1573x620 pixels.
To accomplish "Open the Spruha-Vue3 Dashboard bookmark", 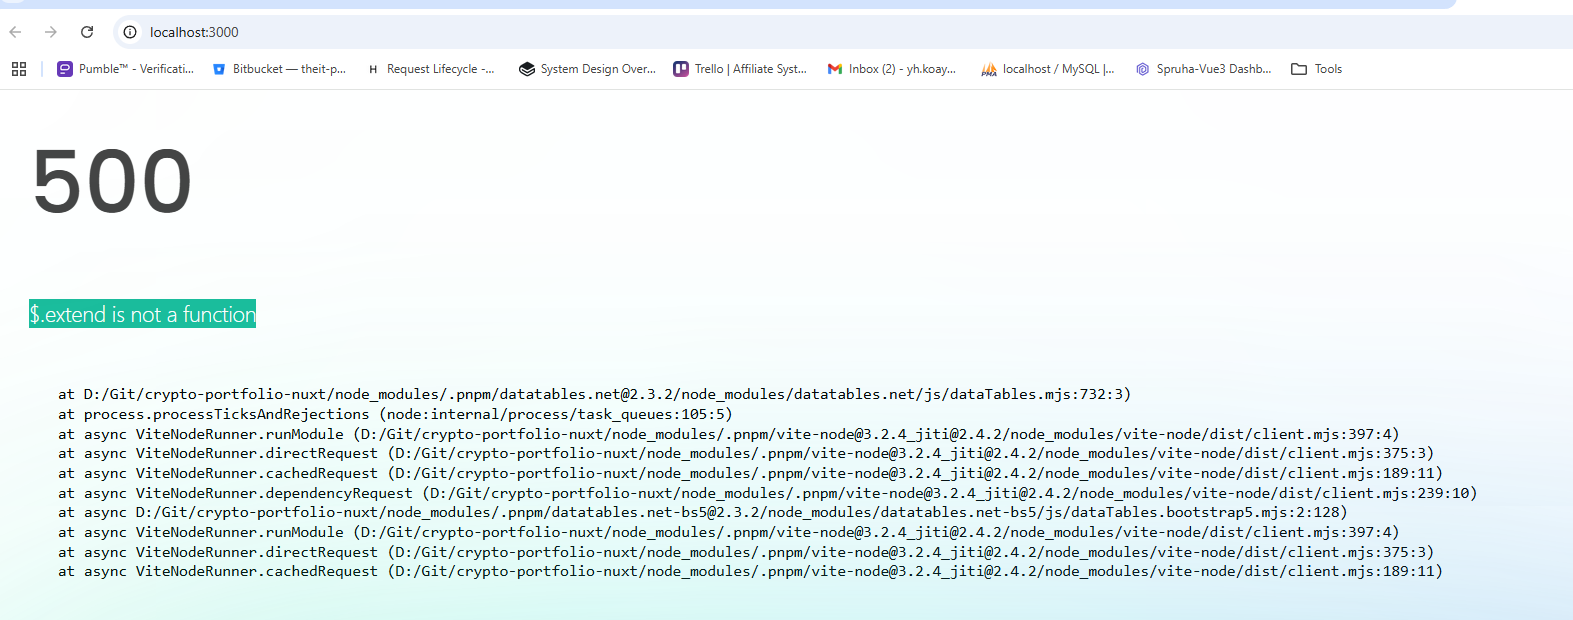I will pyautogui.click(x=1203, y=69).
